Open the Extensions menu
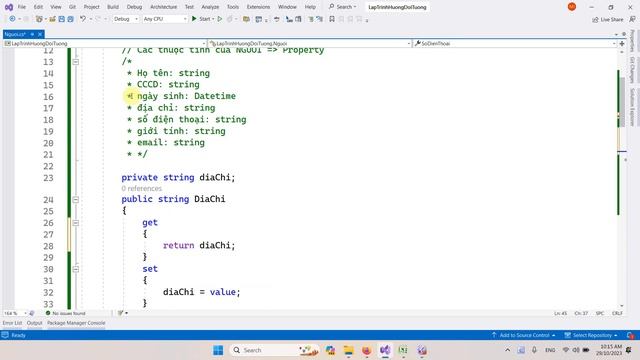Screen dimensions: 640x360 pos(258,7)
